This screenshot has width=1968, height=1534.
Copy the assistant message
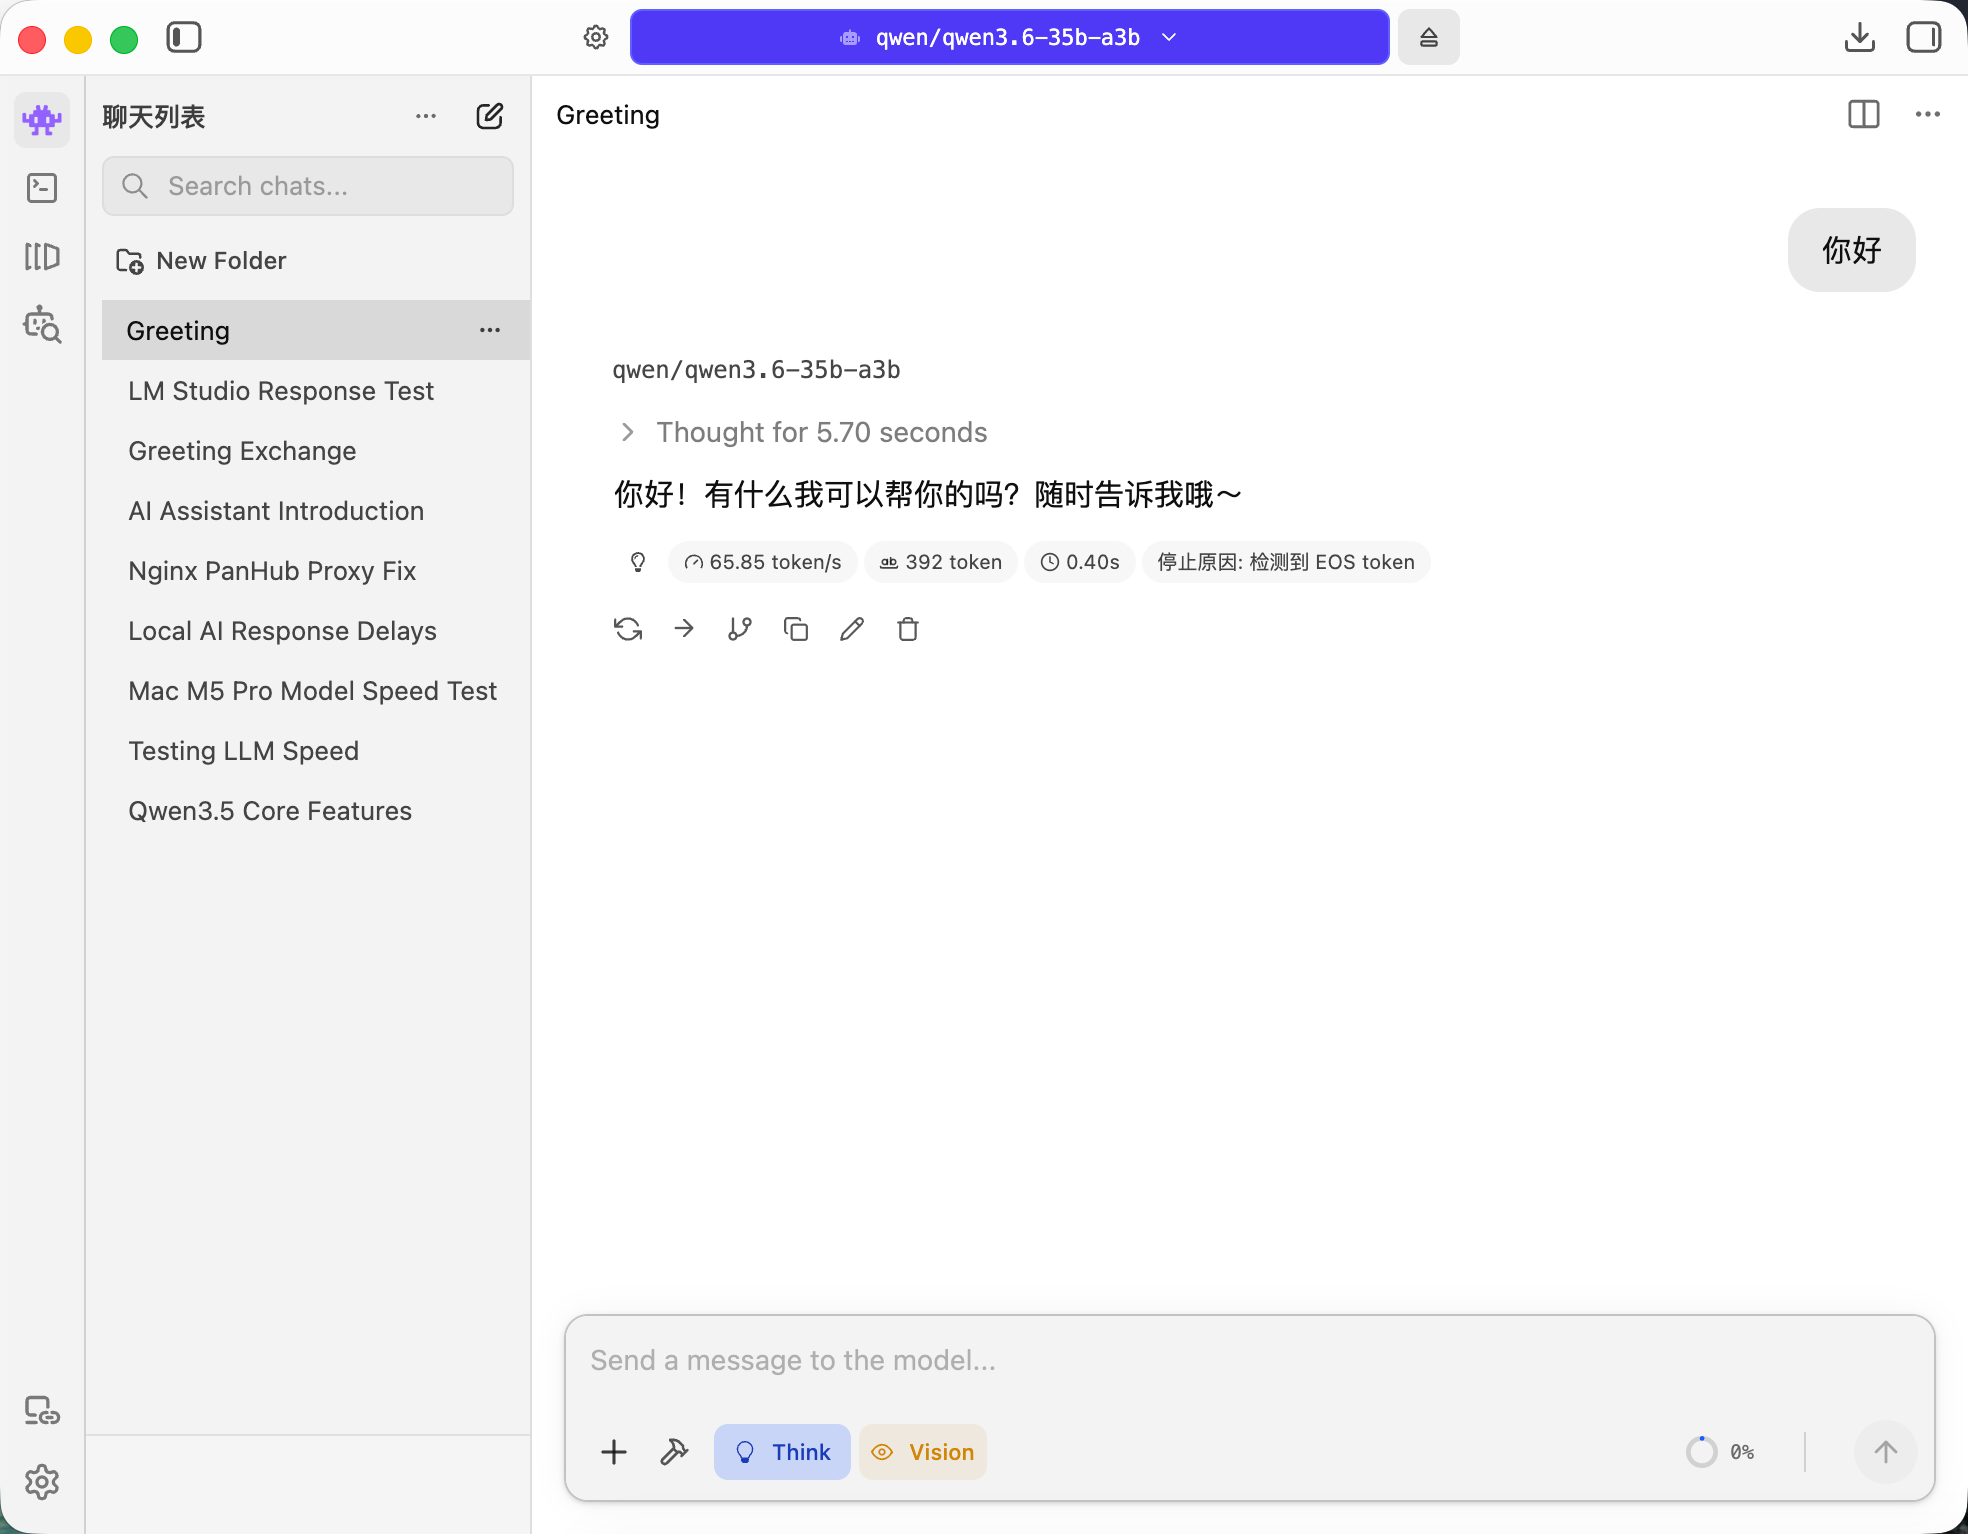coord(796,629)
